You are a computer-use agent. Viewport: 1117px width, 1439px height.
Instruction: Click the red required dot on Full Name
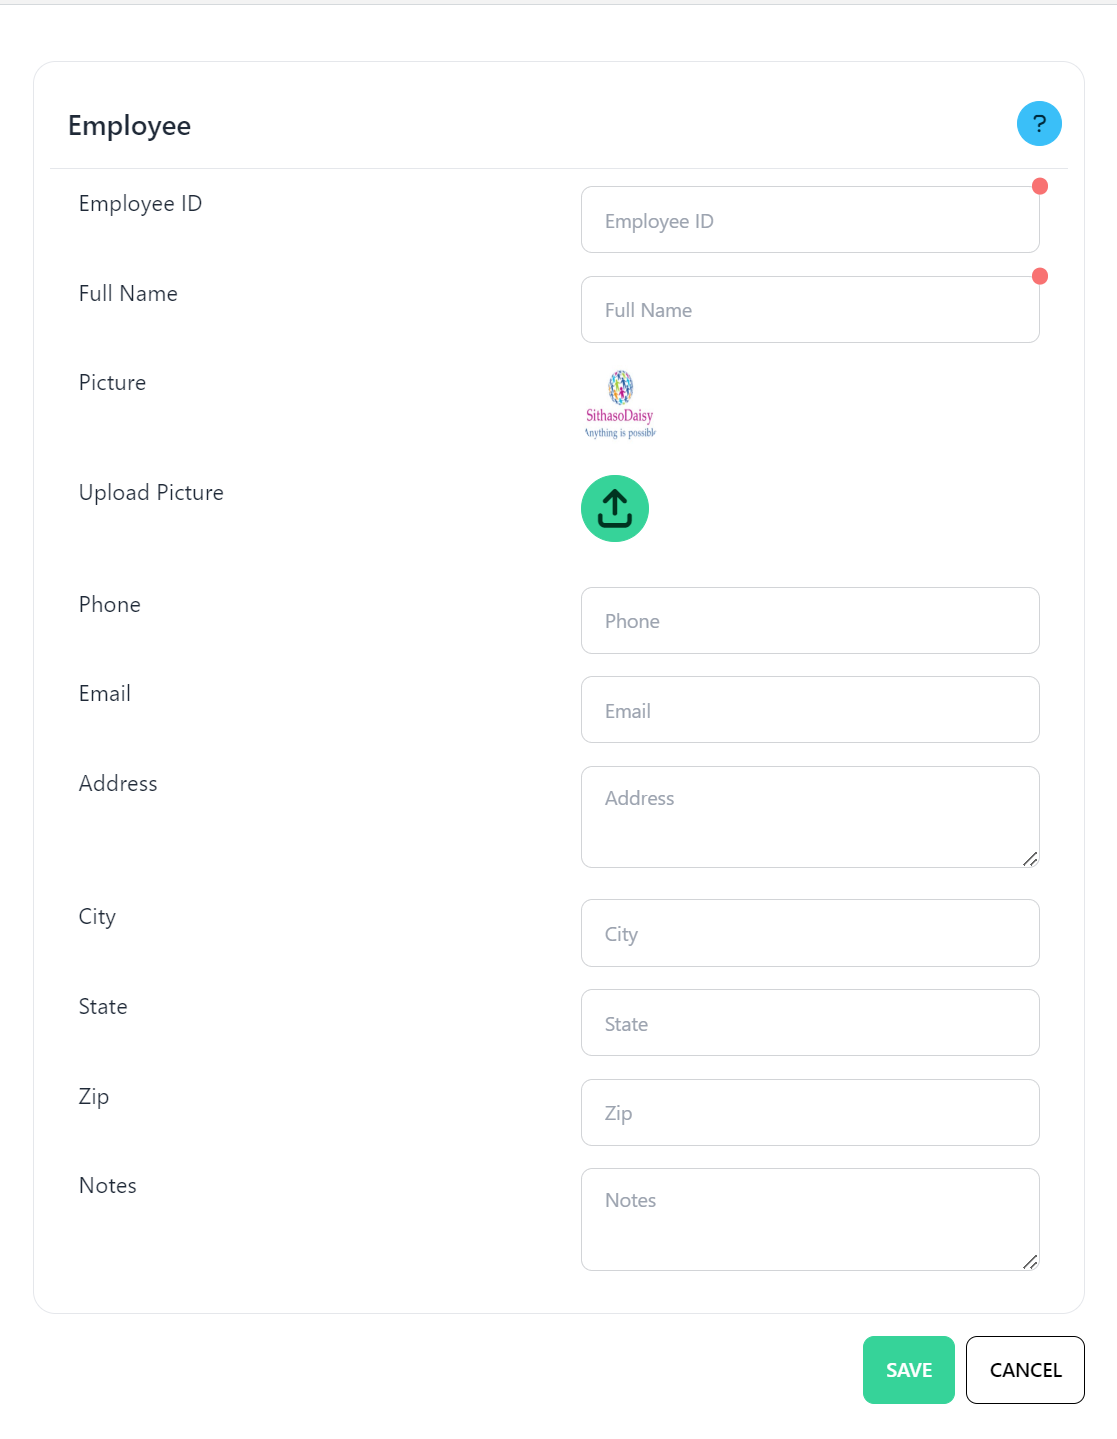1040,276
